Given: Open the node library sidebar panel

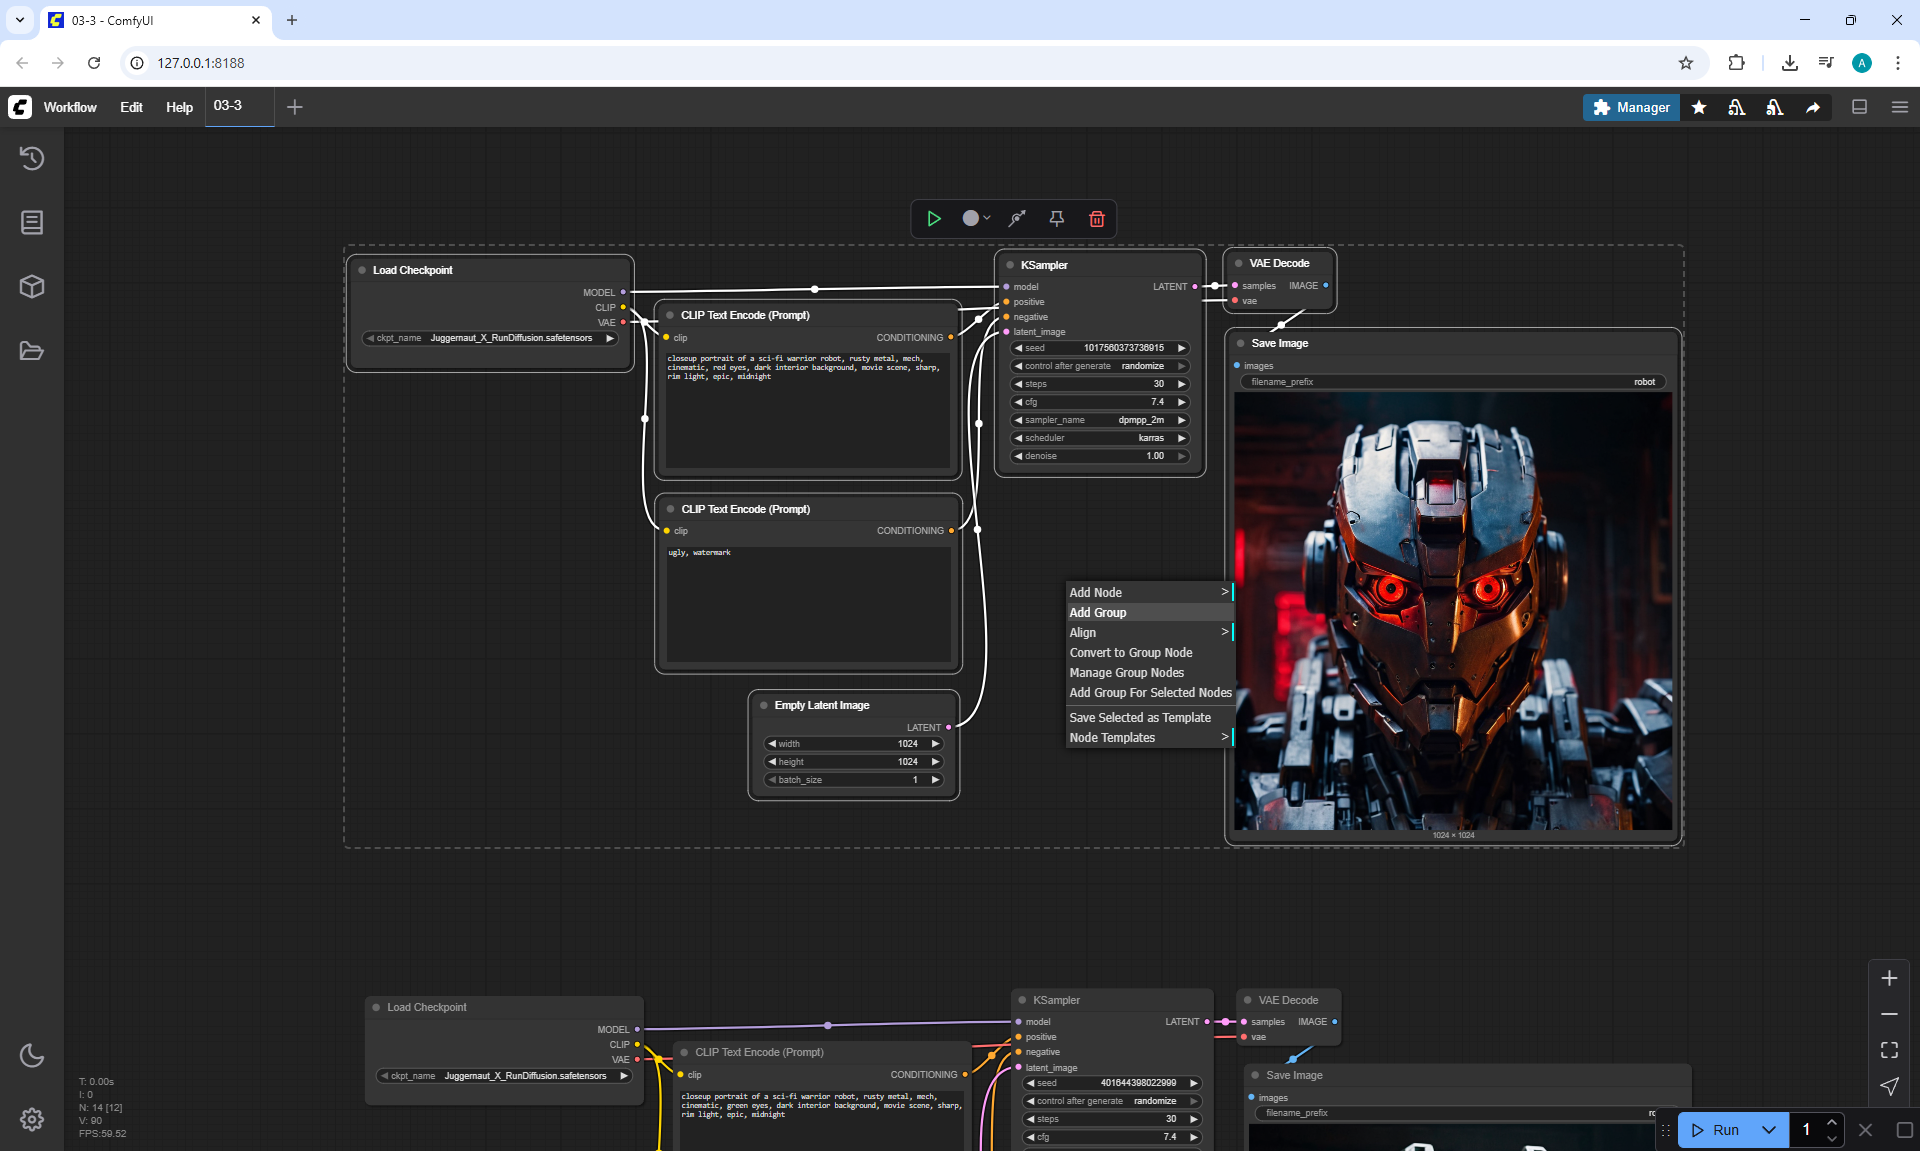Looking at the screenshot, I should [32, 222].
